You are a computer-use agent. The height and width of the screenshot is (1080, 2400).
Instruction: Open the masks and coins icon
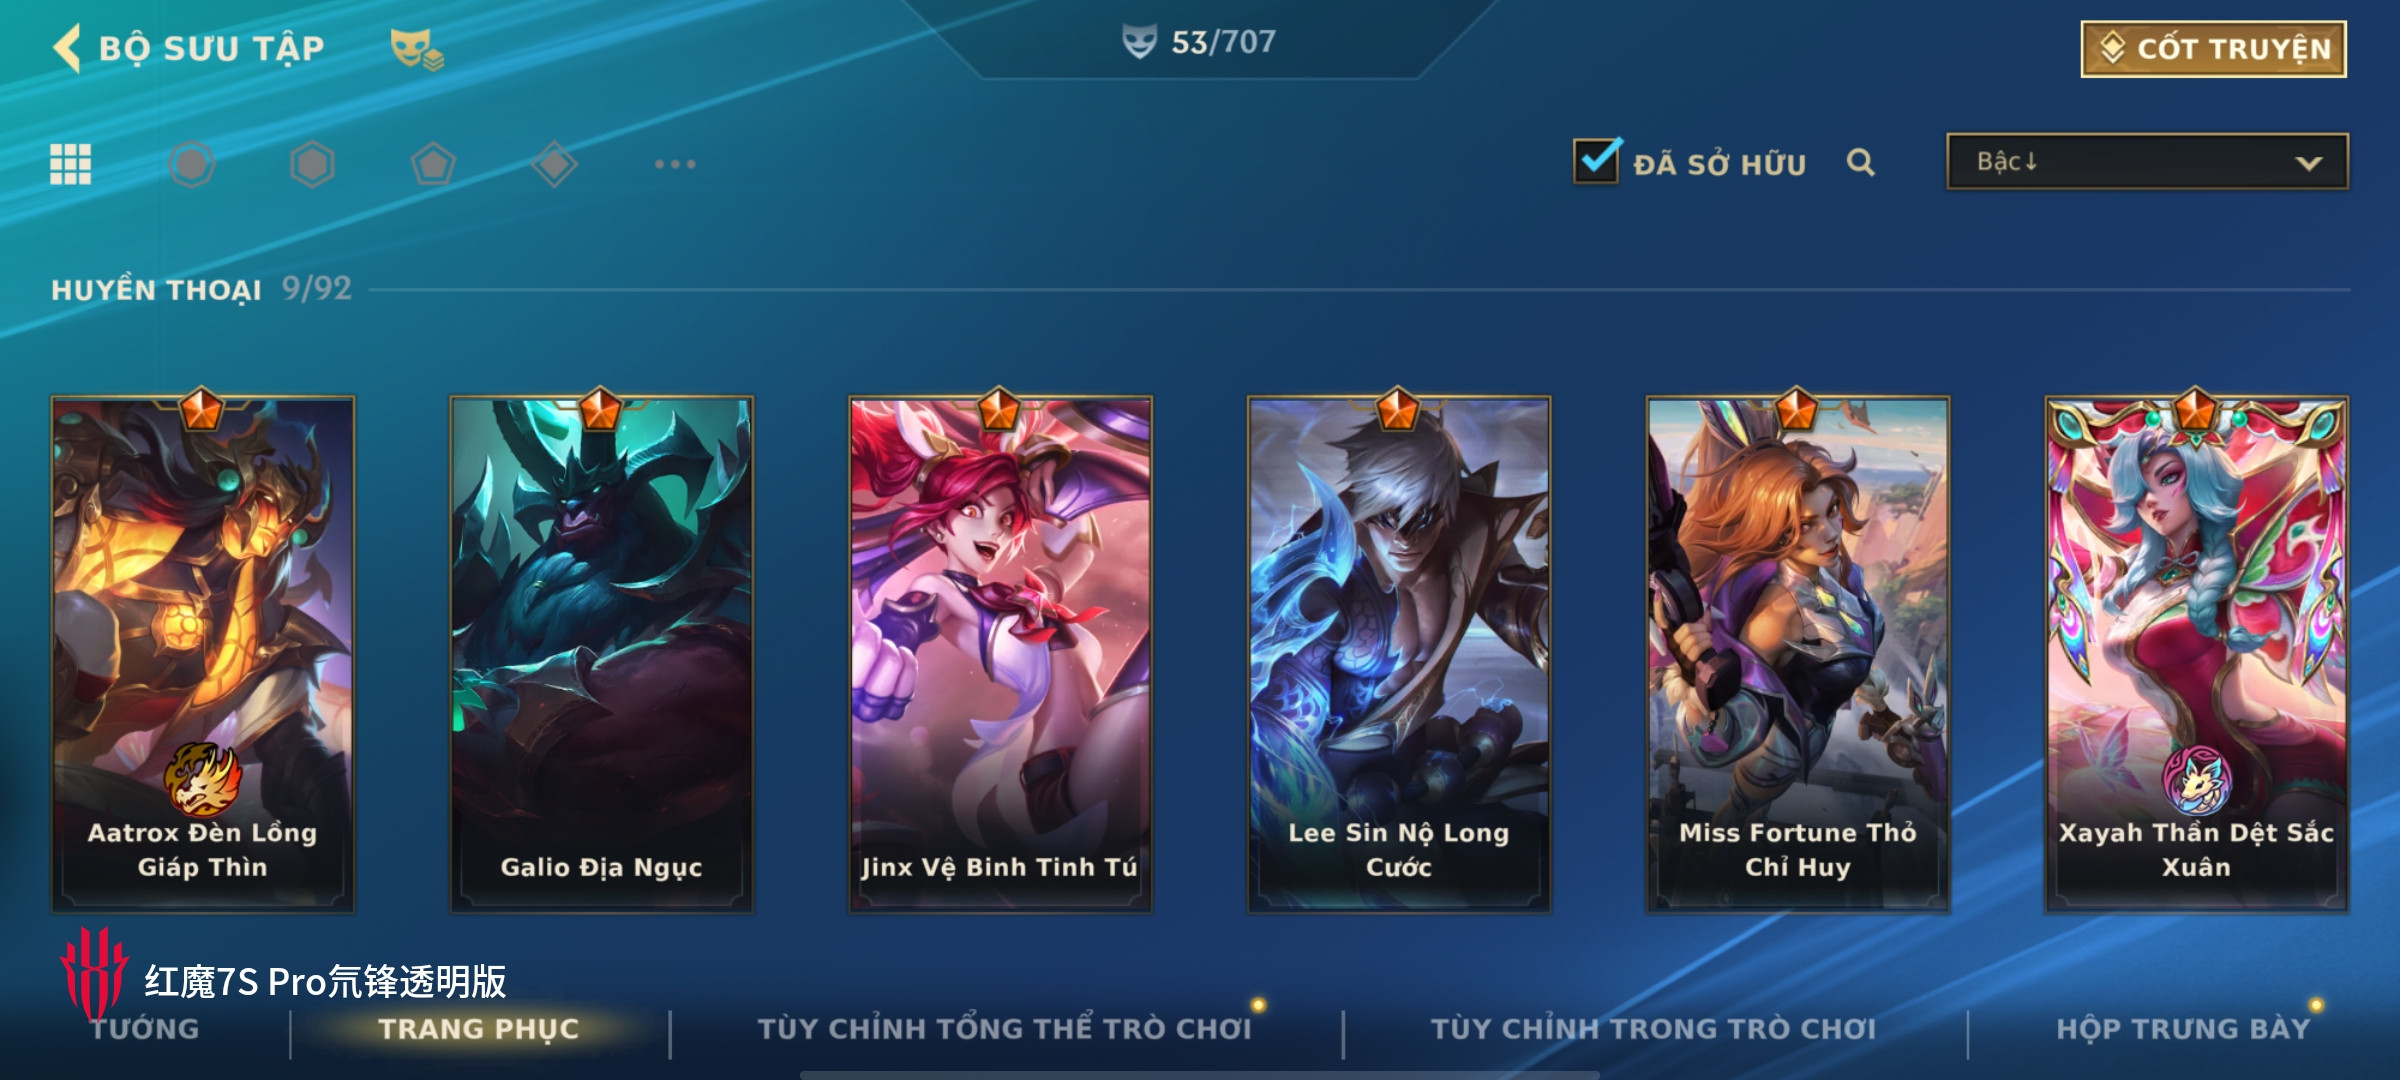coord(416,49)
